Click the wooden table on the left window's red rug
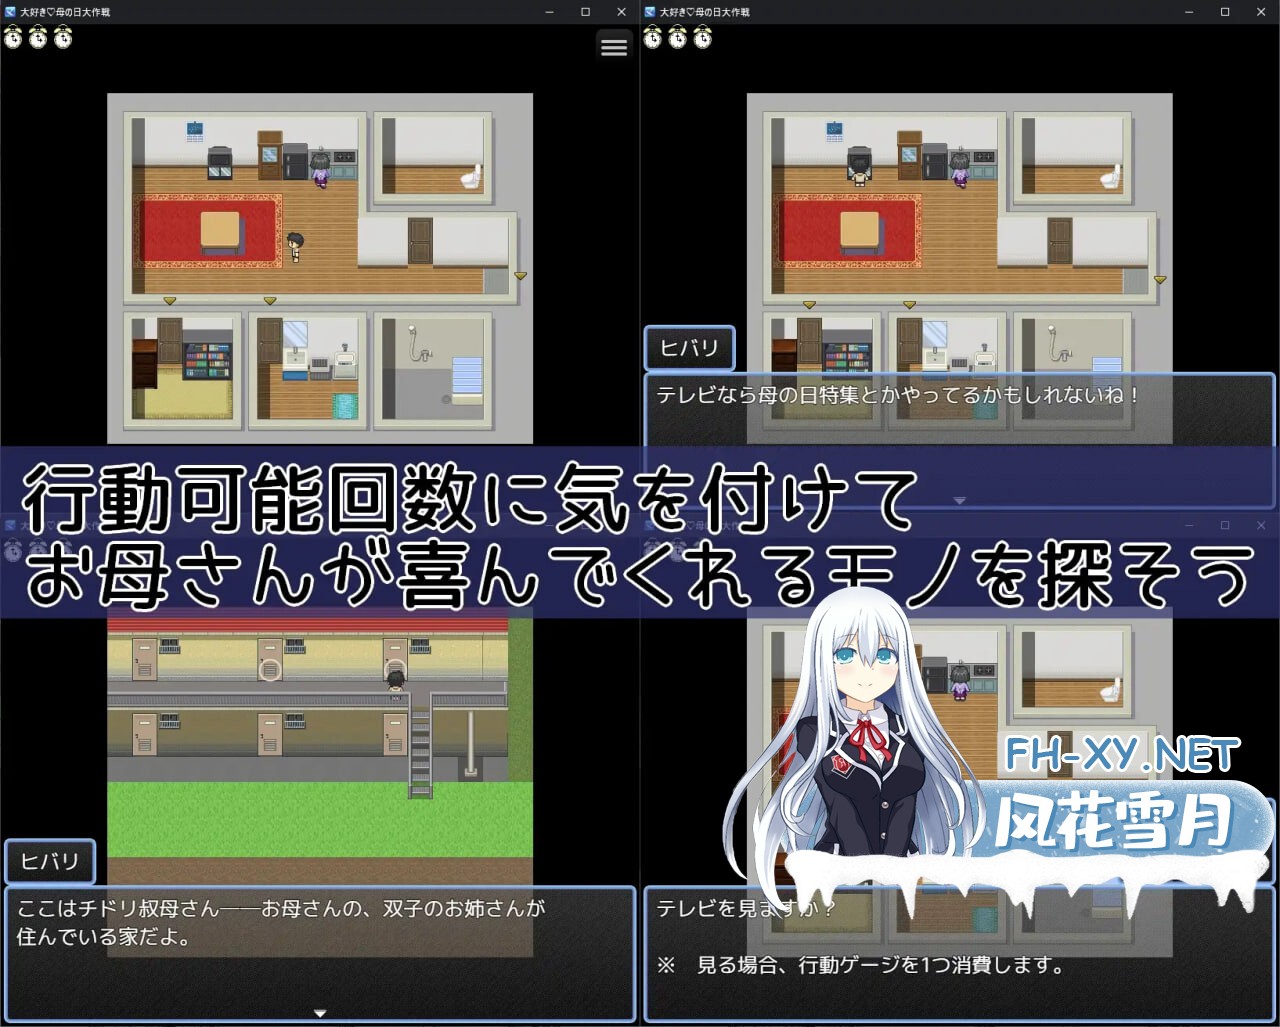The image size is (1280, 1027). point(220,232)
